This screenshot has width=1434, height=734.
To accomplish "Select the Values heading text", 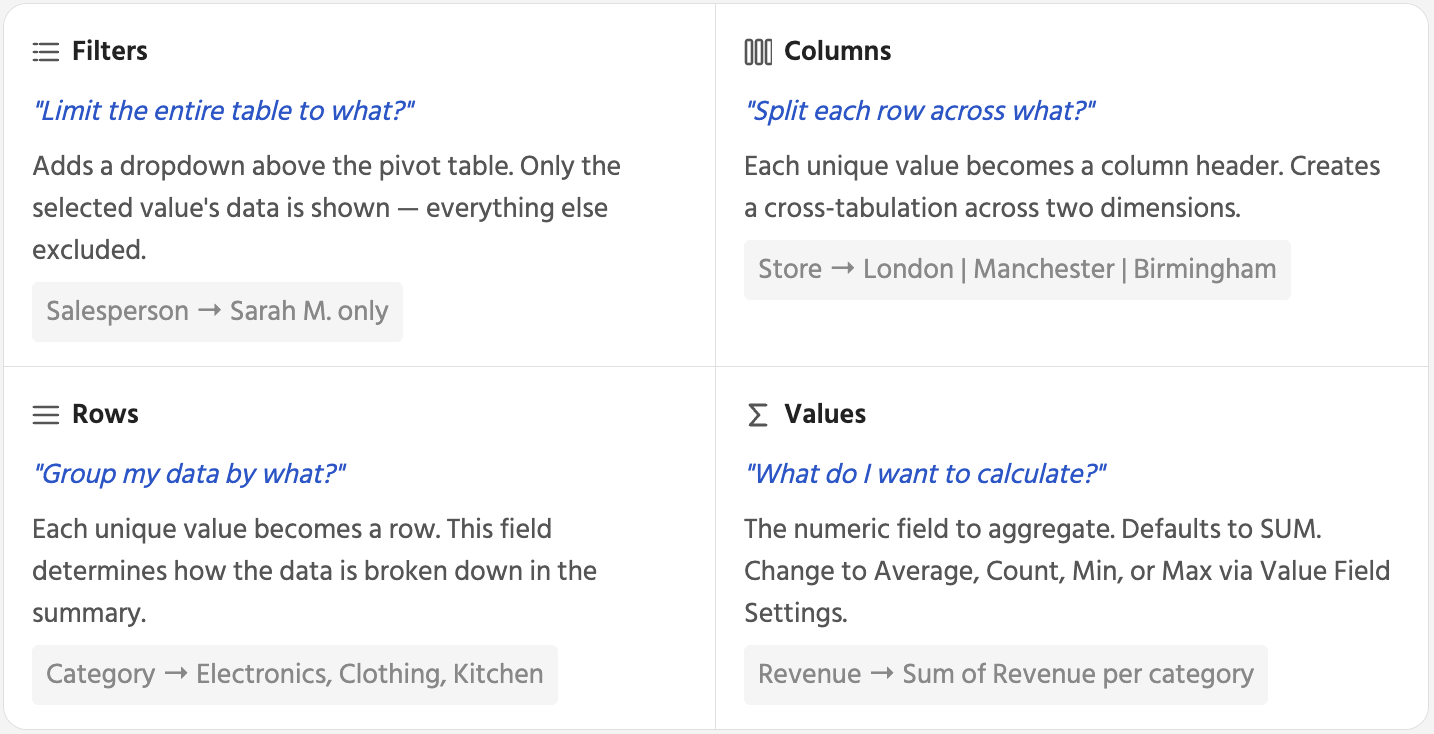I will point(825,414).
